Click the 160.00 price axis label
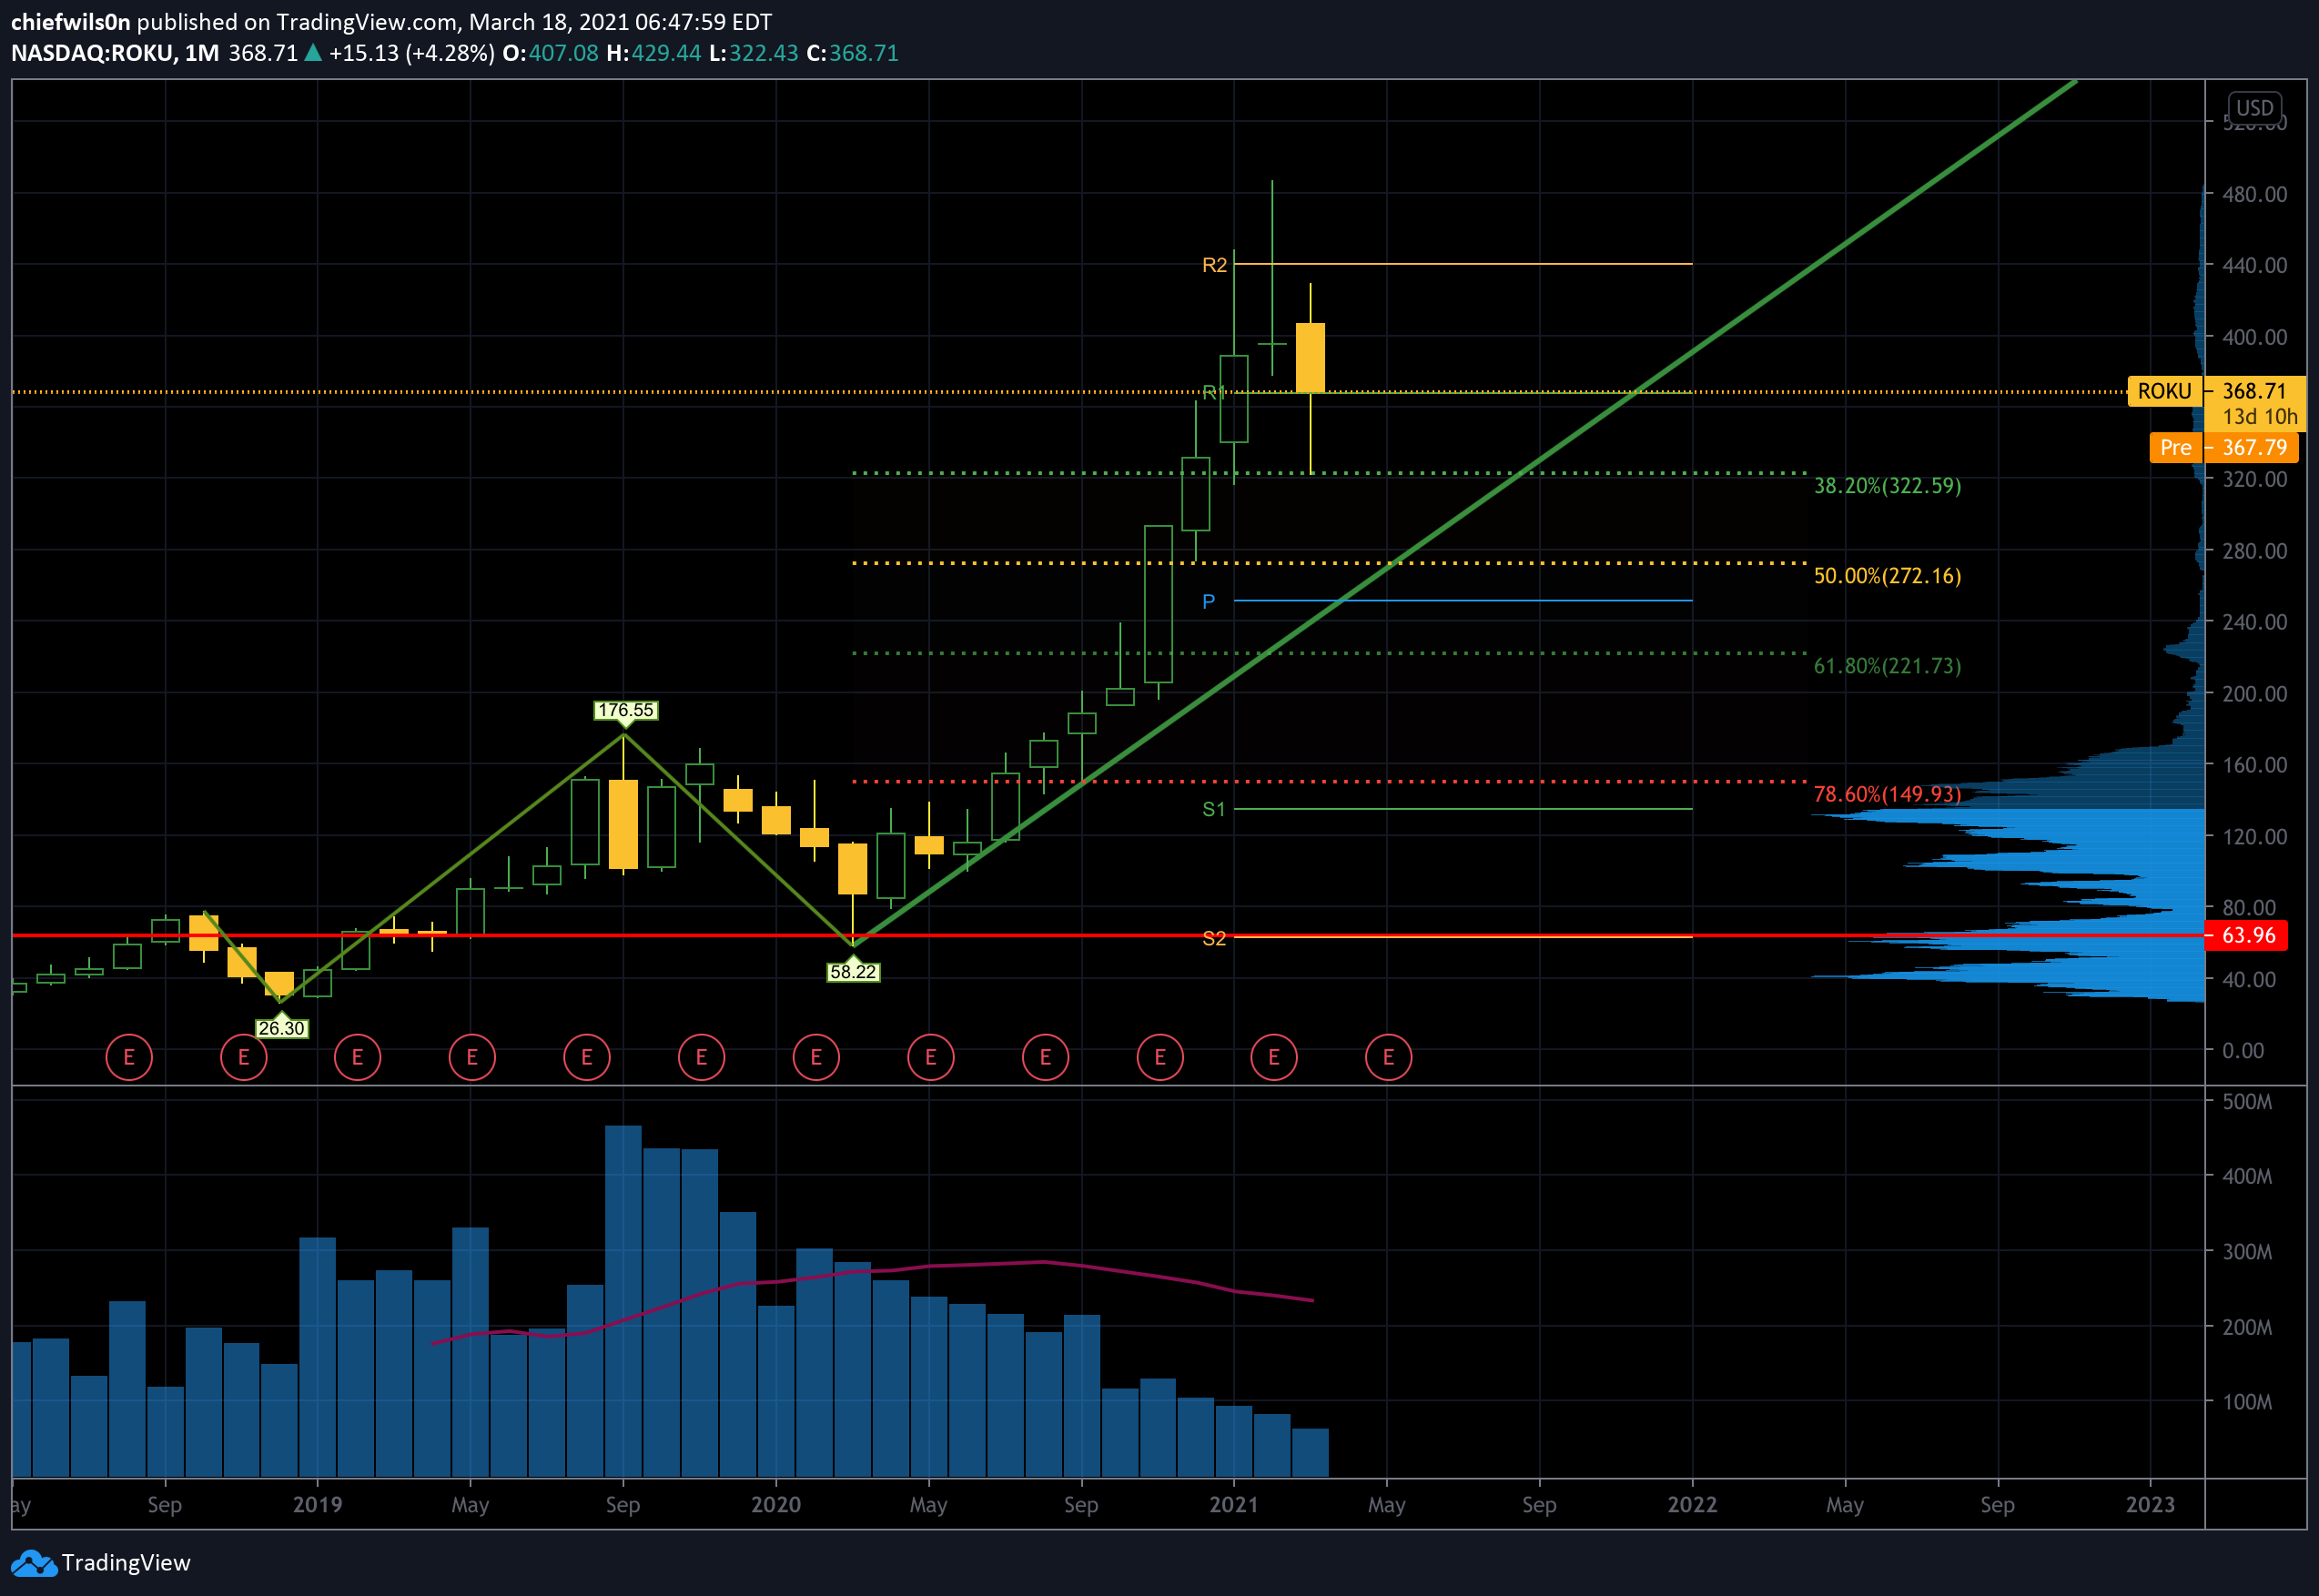2319x1596 pixels. (x=2254, y=765)
